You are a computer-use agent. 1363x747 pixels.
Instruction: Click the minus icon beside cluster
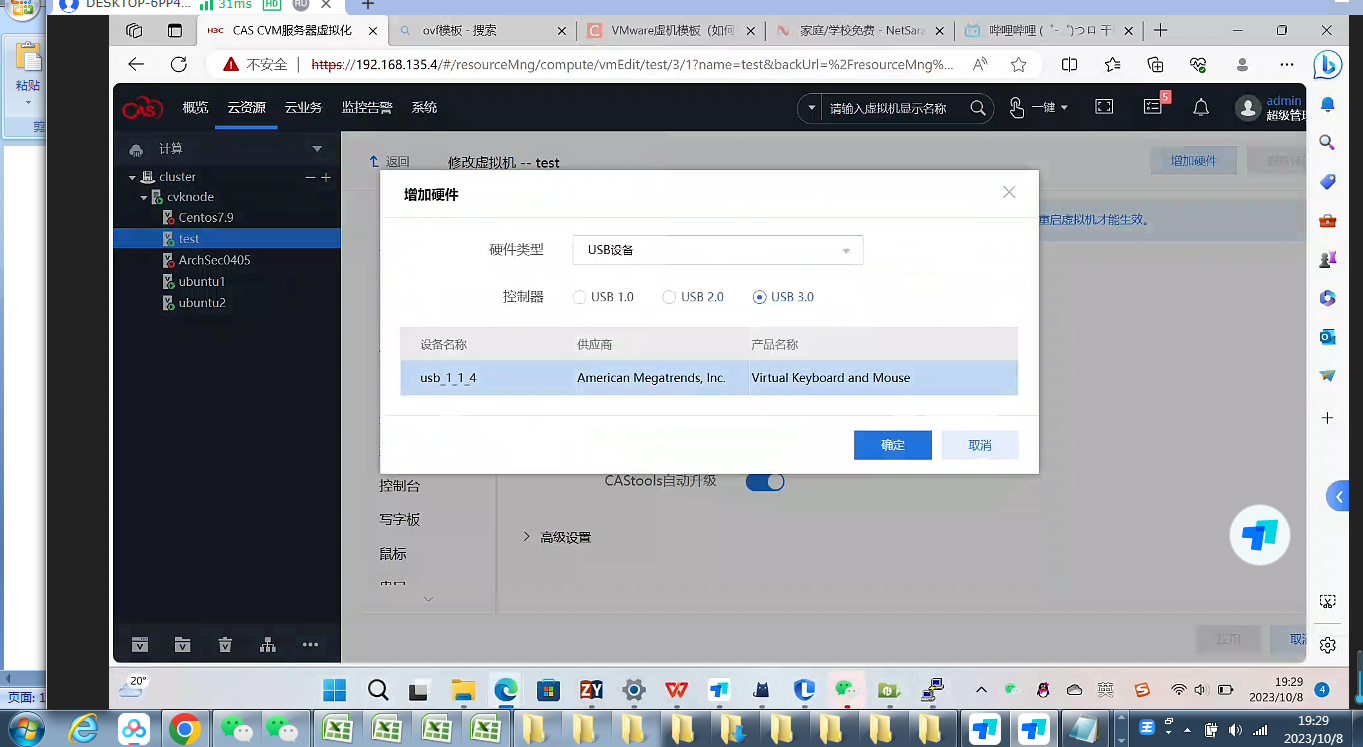[310, 177]
